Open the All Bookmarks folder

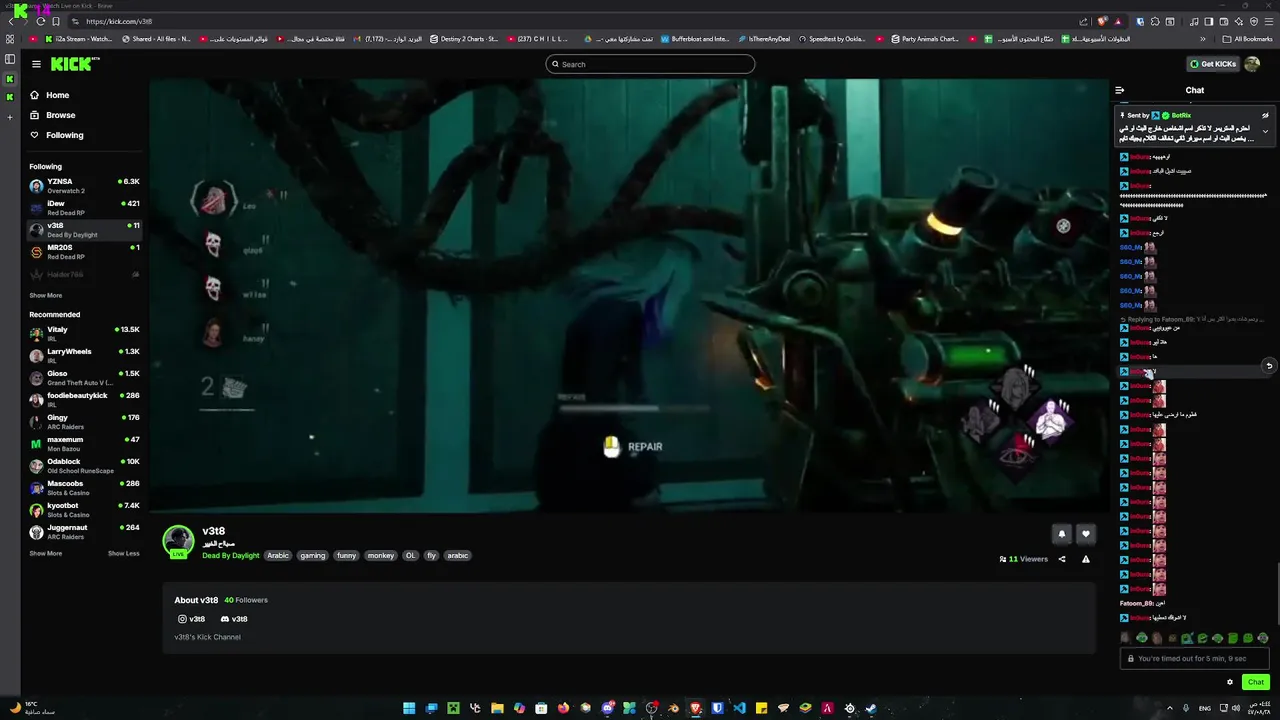coord(1248,39)
